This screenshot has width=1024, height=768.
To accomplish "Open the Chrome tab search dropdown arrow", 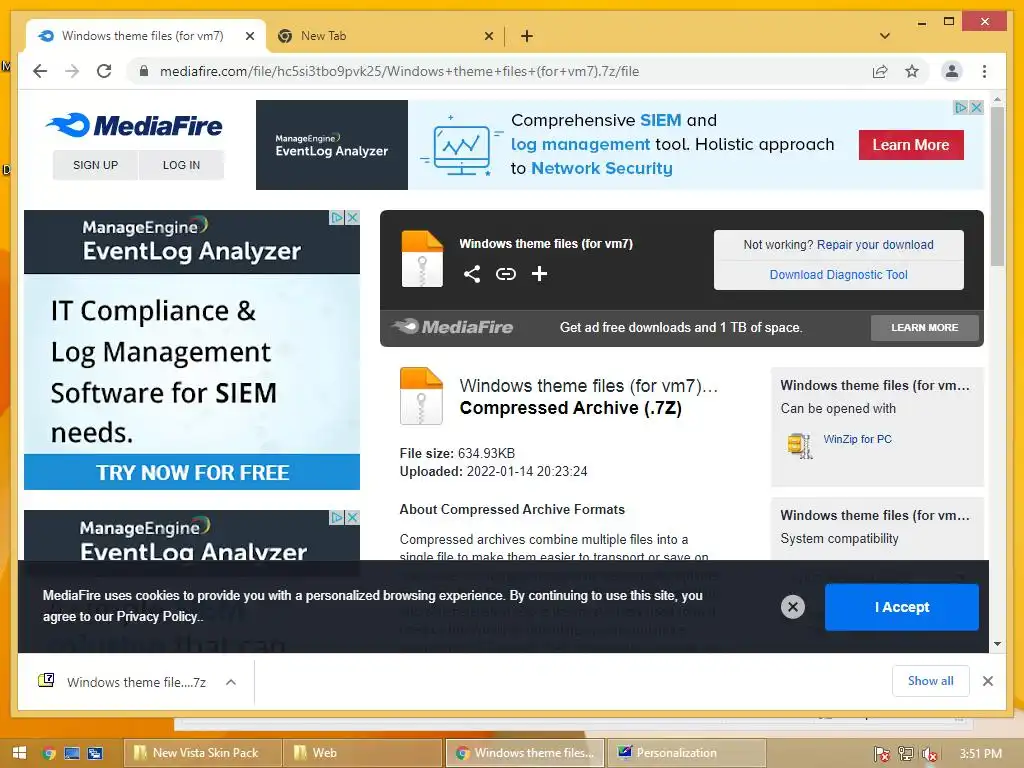I will [884, 36].
